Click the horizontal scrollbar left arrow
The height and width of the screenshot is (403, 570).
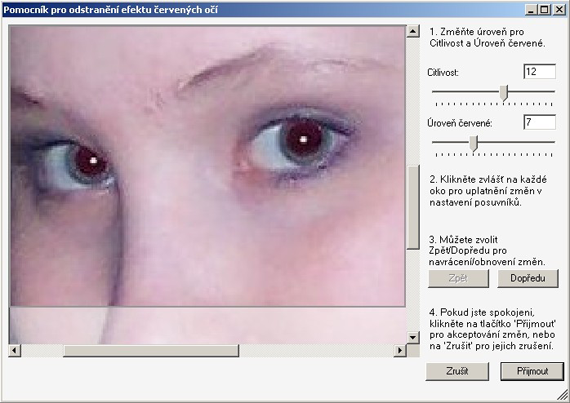pos(15,351)
